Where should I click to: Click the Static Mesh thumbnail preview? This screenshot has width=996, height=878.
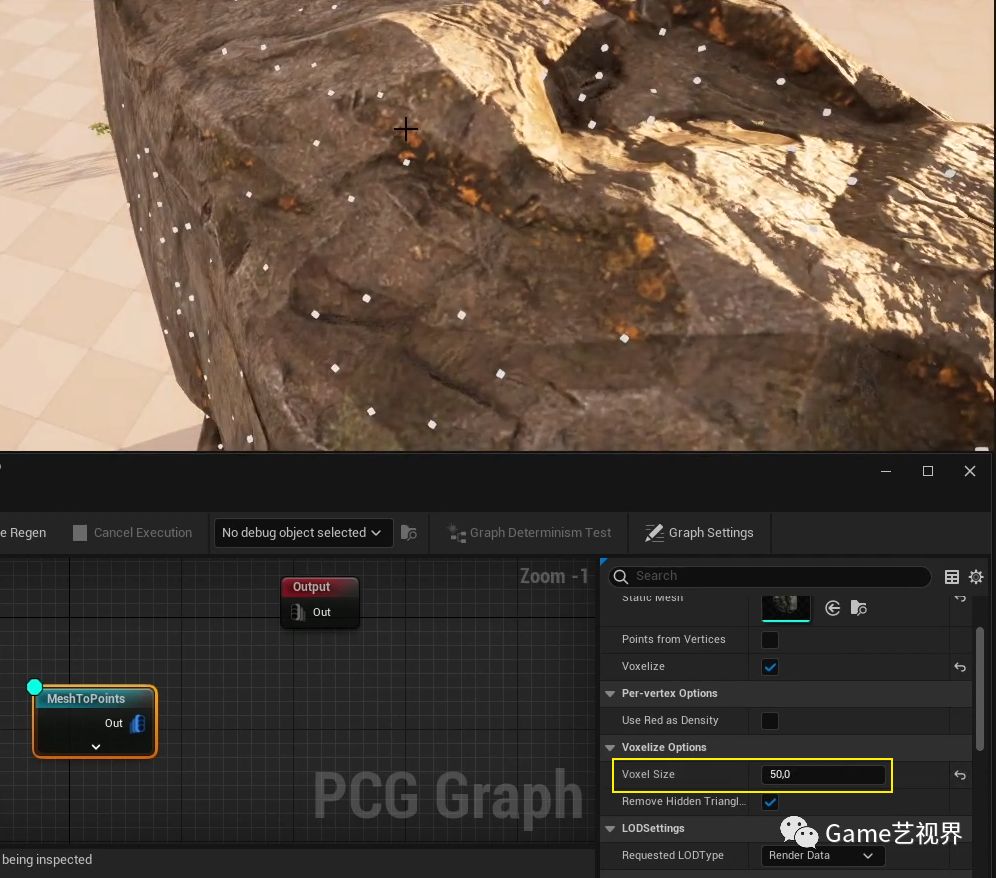tap(786, 606)
